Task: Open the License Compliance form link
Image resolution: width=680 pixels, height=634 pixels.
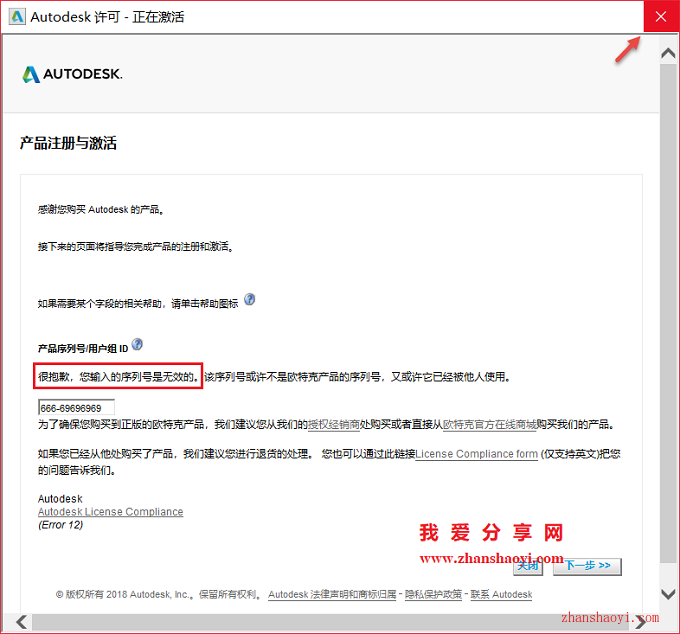Action: click(x=477, y=454)
